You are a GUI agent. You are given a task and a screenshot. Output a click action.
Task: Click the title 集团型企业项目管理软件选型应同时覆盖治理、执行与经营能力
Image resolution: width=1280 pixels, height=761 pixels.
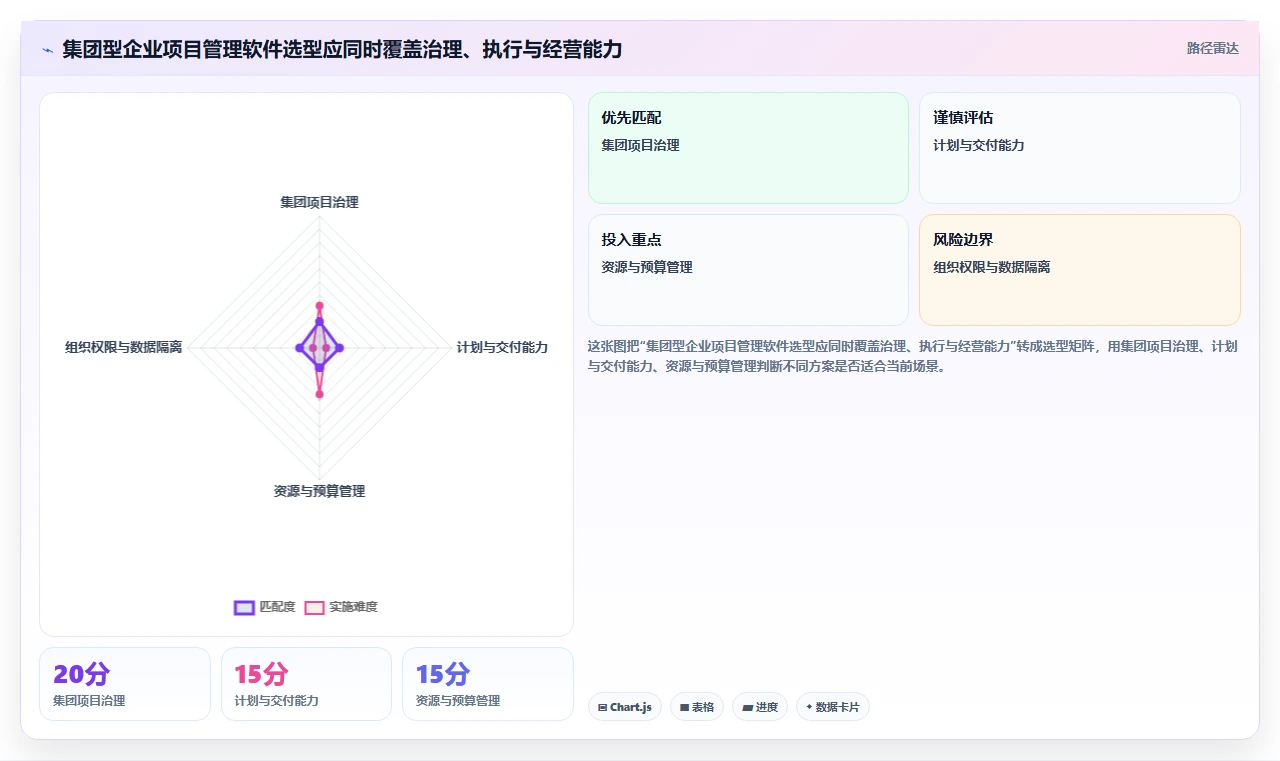342,49
